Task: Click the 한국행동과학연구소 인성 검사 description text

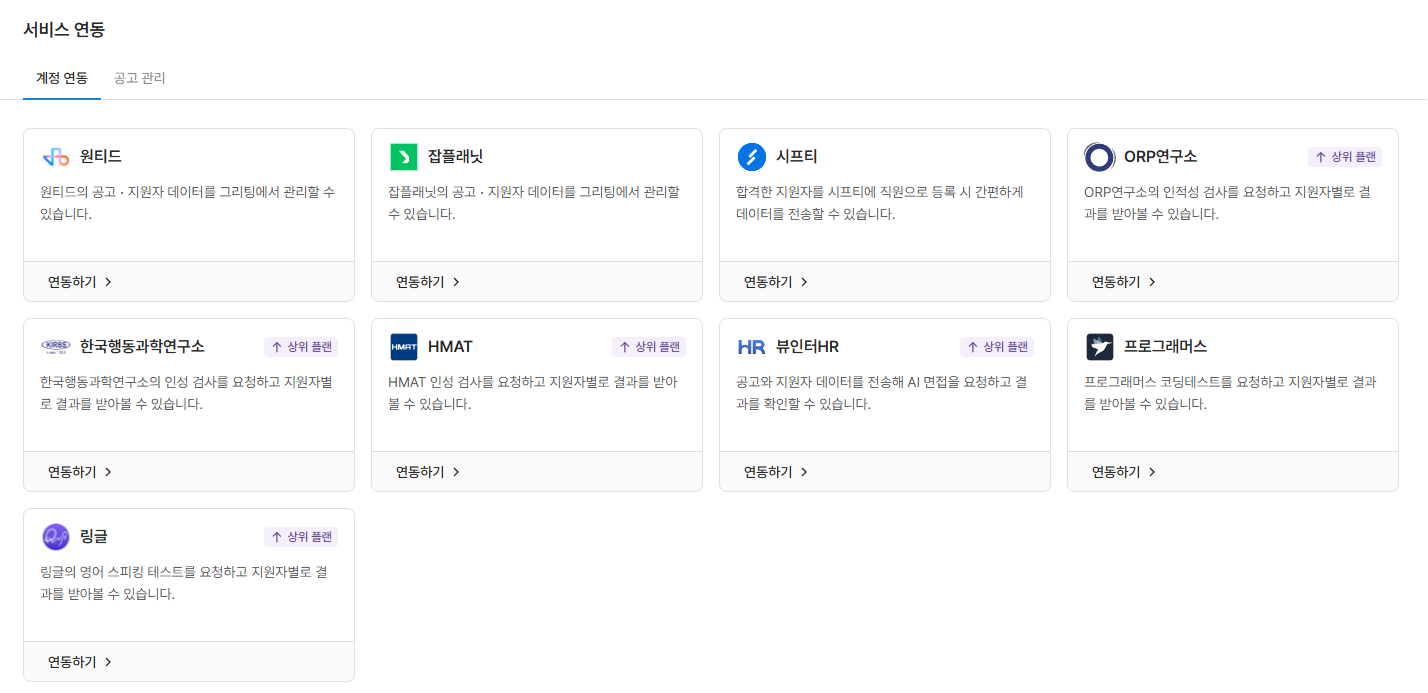Action: (186, 393)
